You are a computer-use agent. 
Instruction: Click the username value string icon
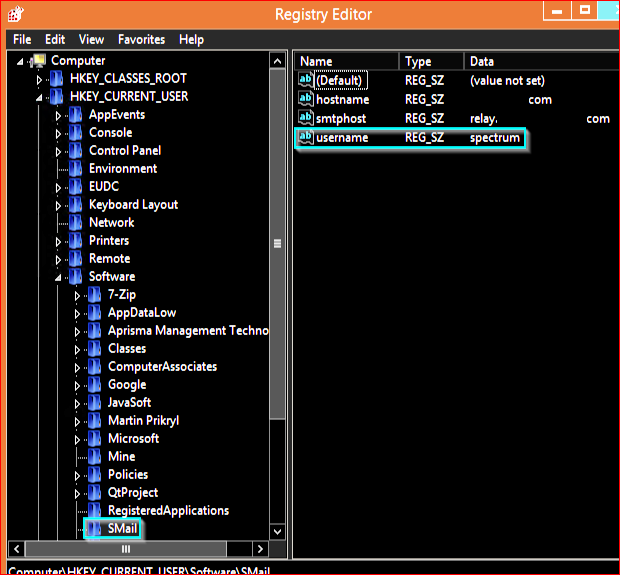[306, 137]
